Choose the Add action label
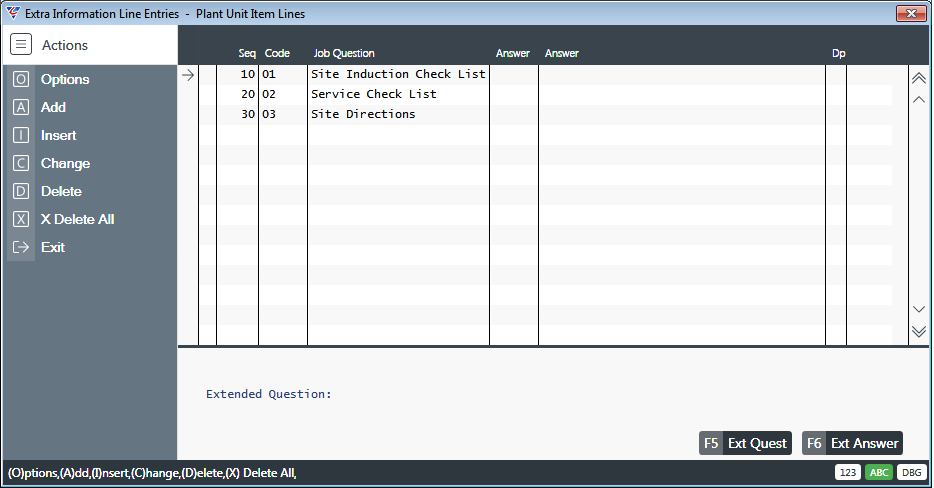The width and height of the screenshot is (934, 488). tap(53, 107)
